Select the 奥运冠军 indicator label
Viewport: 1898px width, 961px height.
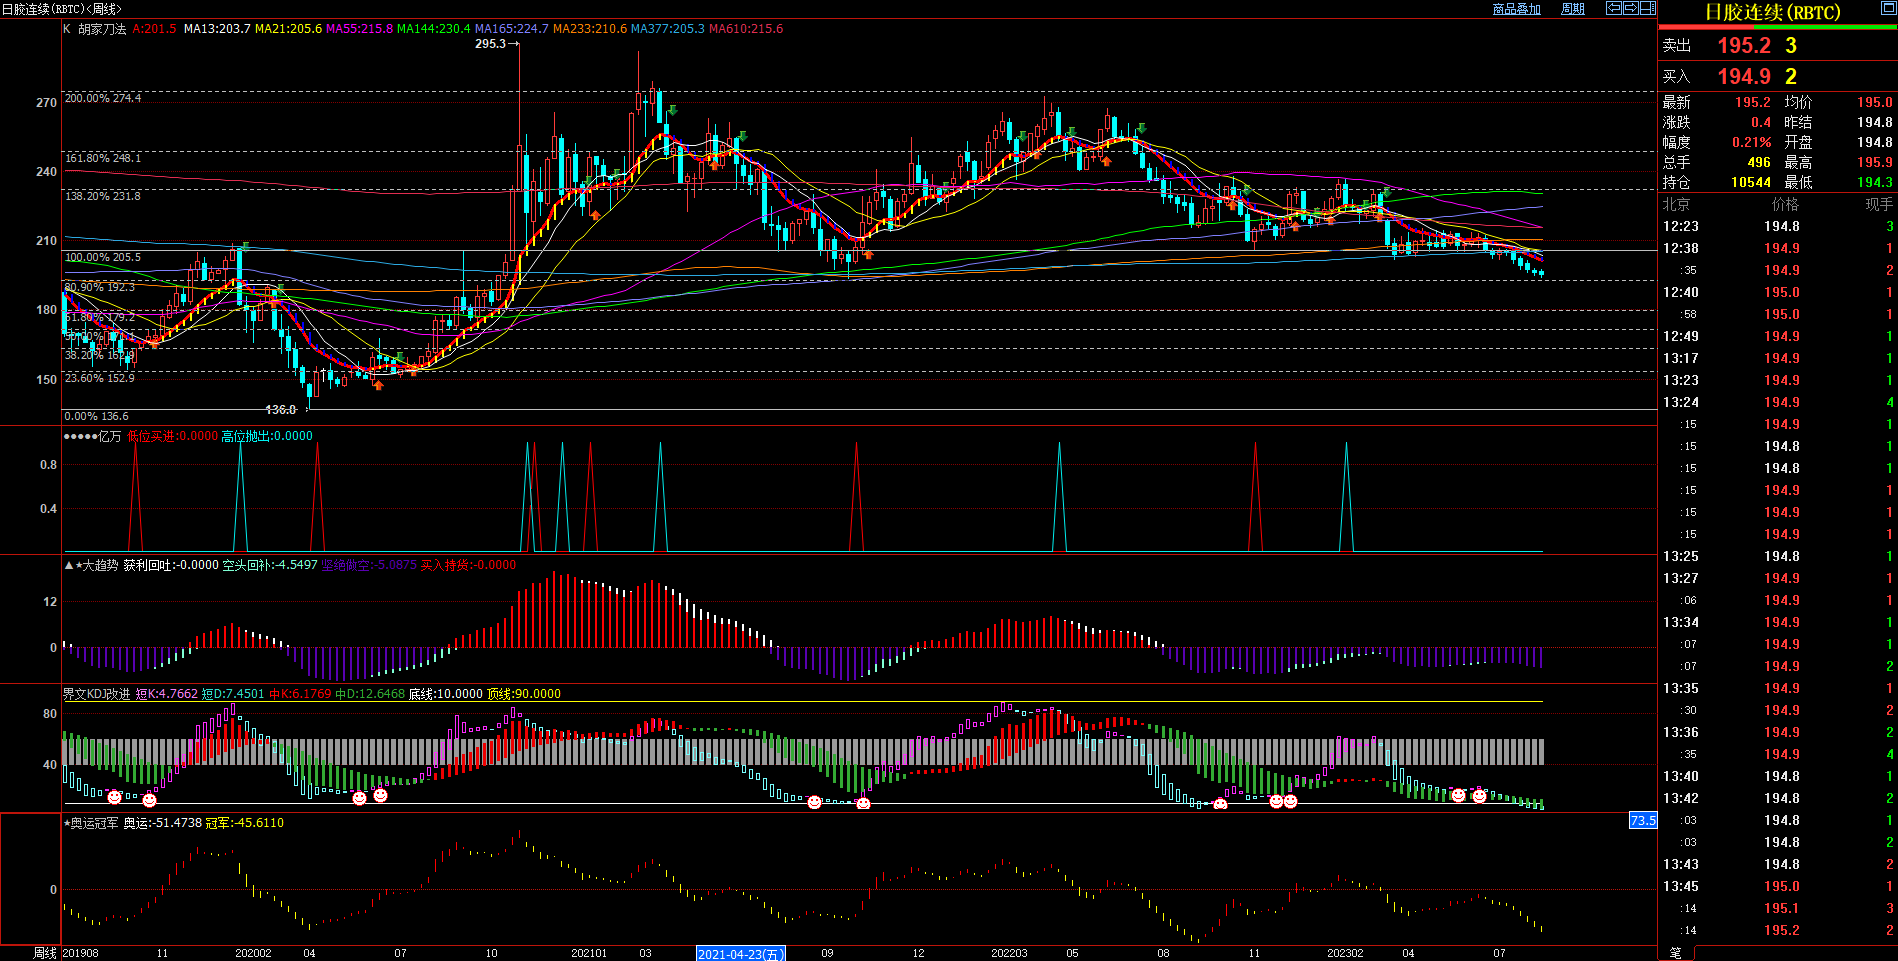(94, 823)
